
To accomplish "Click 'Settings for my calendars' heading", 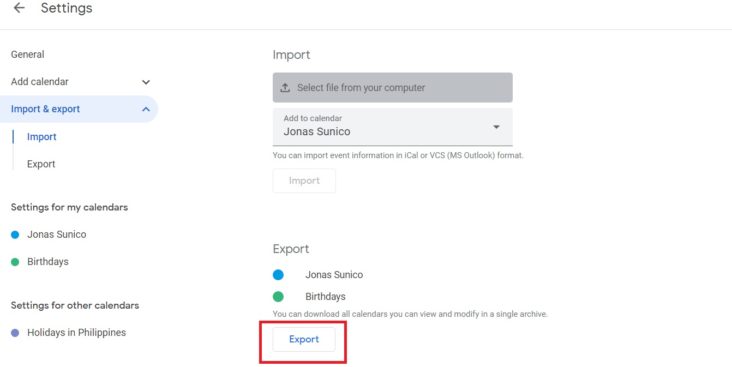I will (x=69, y=207).
